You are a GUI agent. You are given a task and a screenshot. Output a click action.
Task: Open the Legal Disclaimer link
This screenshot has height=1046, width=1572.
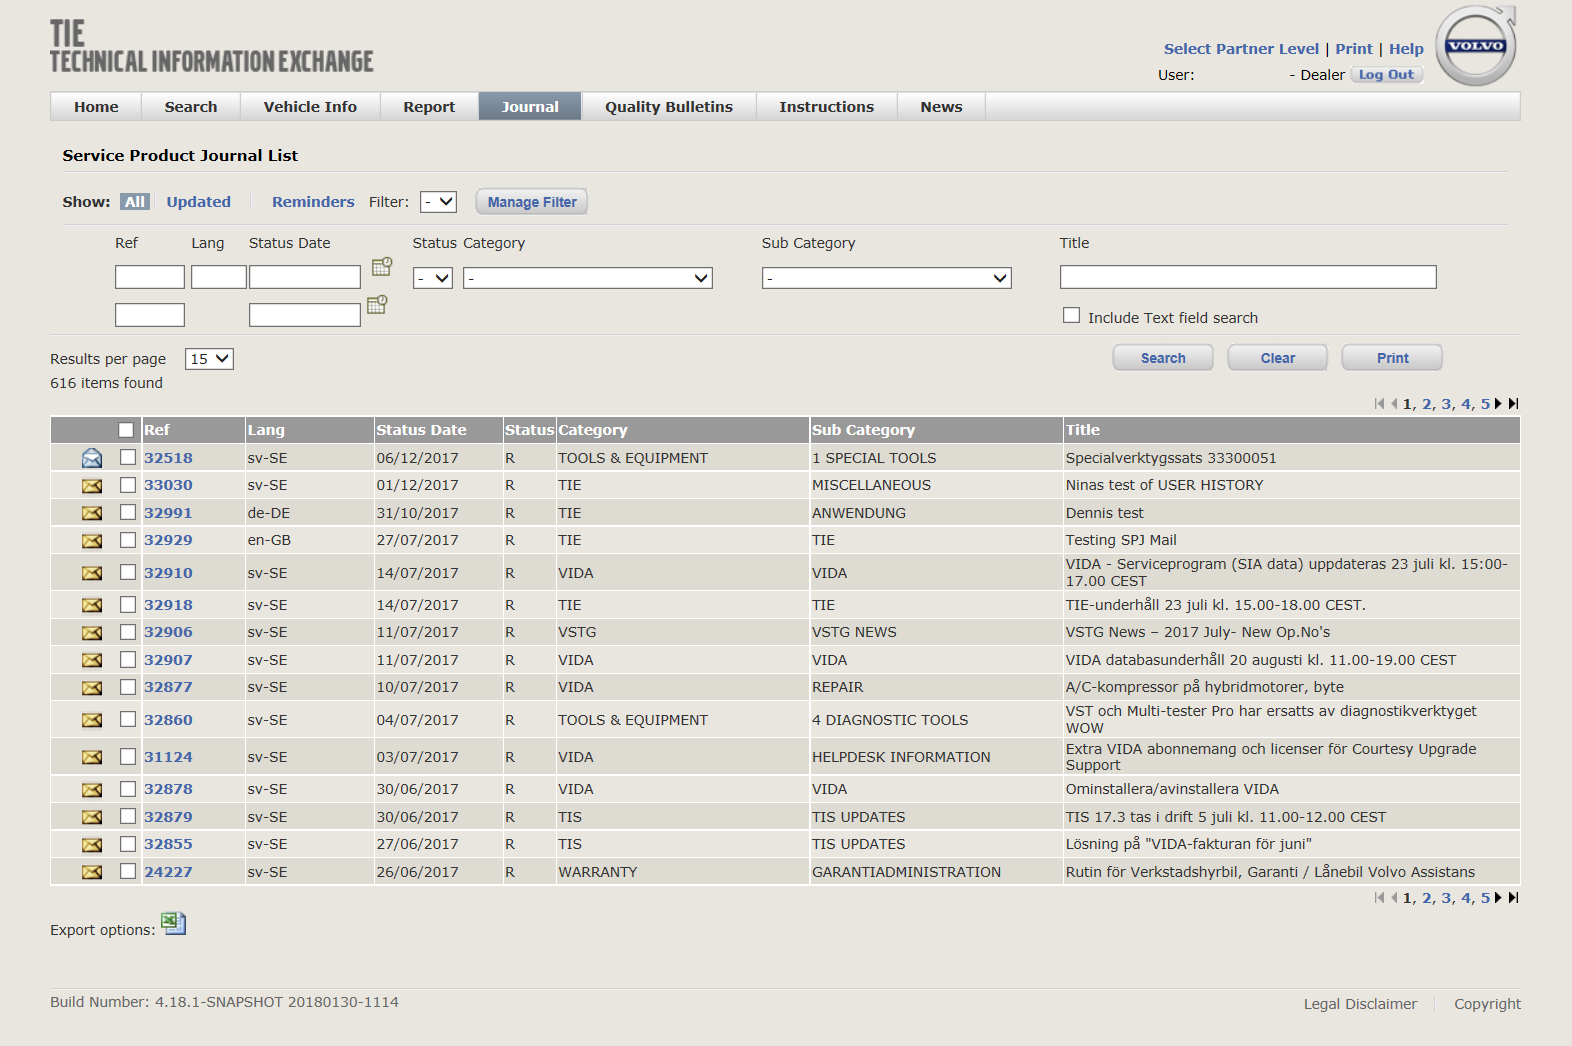click(1360, 1004)
